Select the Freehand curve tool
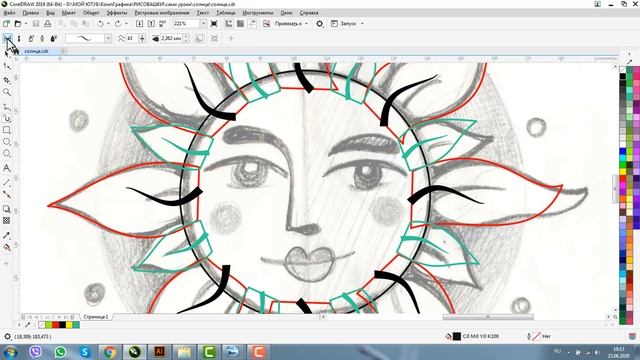Viewport: 640px width, 360px height. coord(7,107)
